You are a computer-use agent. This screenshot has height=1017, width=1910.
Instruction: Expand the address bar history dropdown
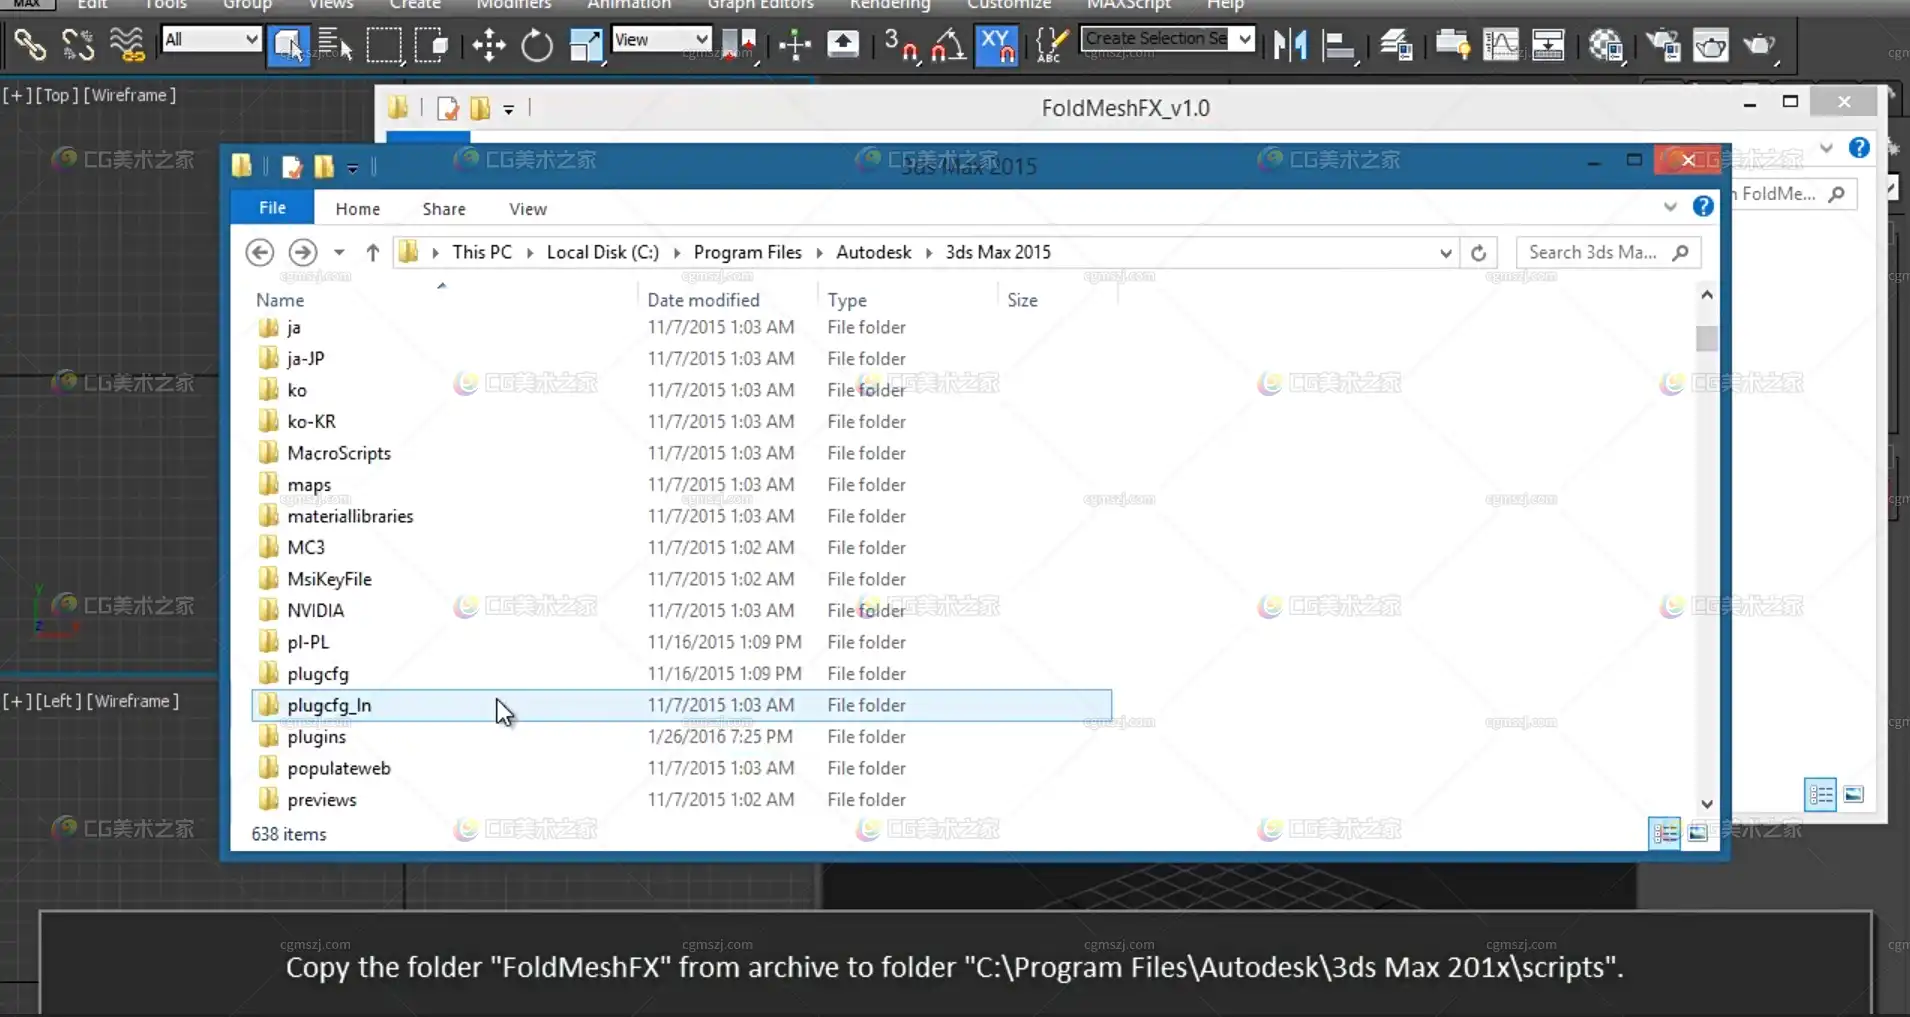1445,253
